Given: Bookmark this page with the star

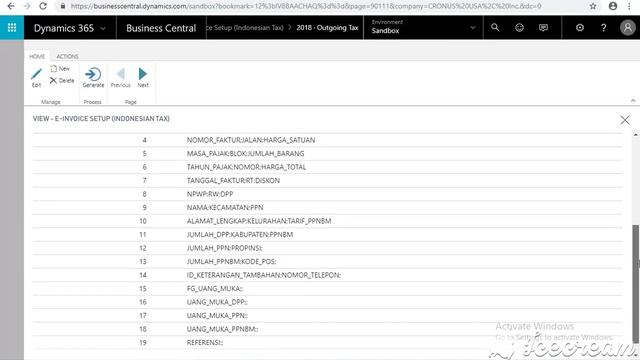Looking at the screenshot, I should coord(593,6).
